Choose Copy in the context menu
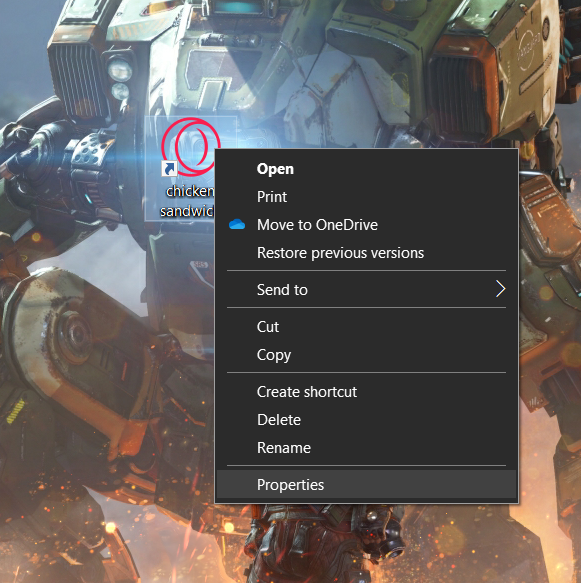Image resolution: width=582 pixels, height=585 pixels. (366, 355)
